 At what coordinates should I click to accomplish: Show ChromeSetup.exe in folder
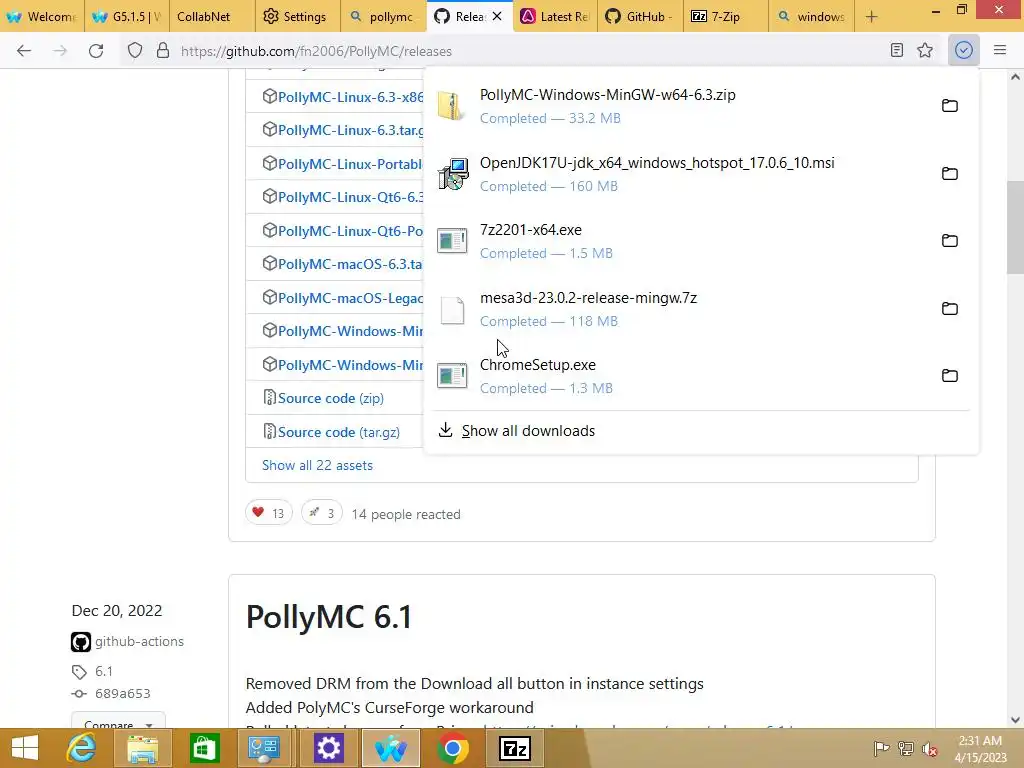pyautogui.click(x=950, y=376)
